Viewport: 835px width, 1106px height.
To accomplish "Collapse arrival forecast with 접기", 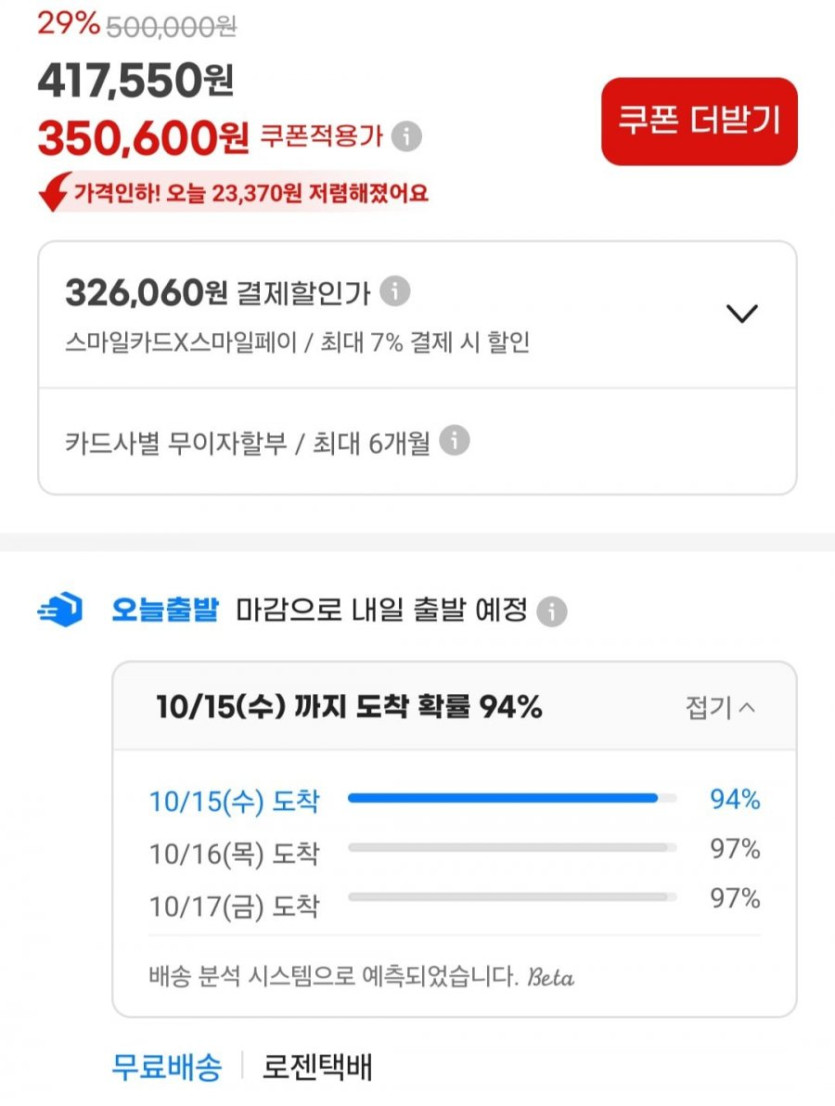I will click(x=720, y=708).
